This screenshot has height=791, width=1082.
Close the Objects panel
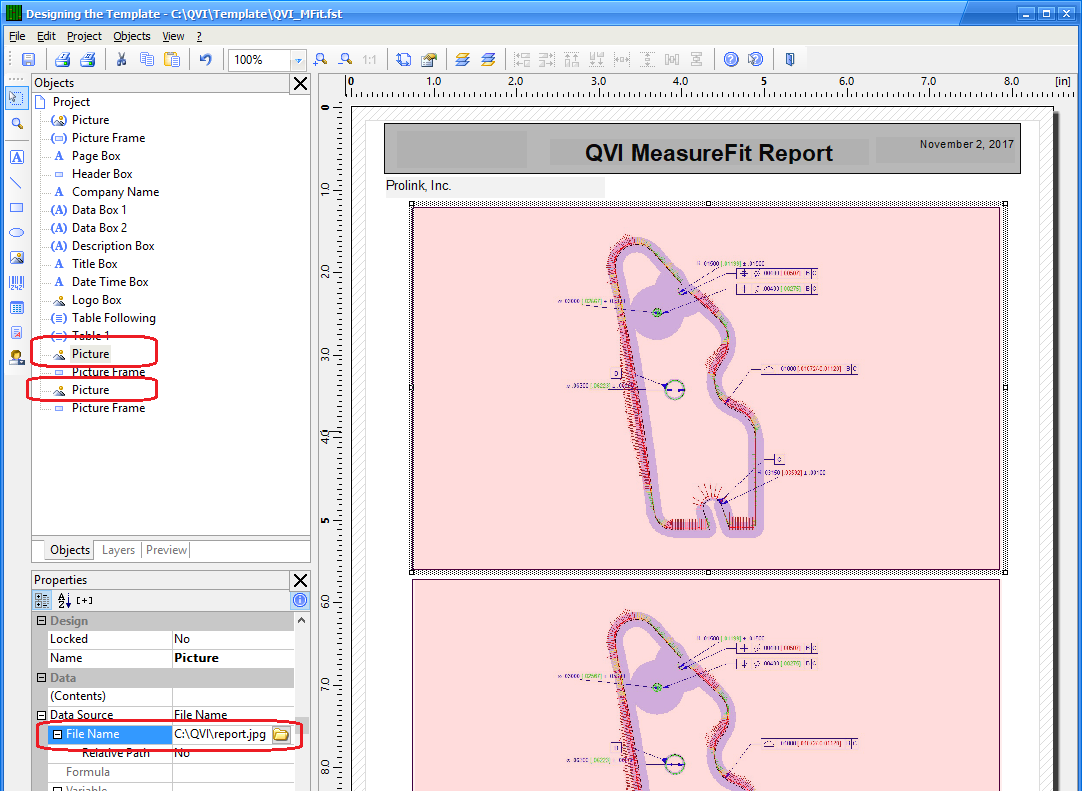[300, 84]
